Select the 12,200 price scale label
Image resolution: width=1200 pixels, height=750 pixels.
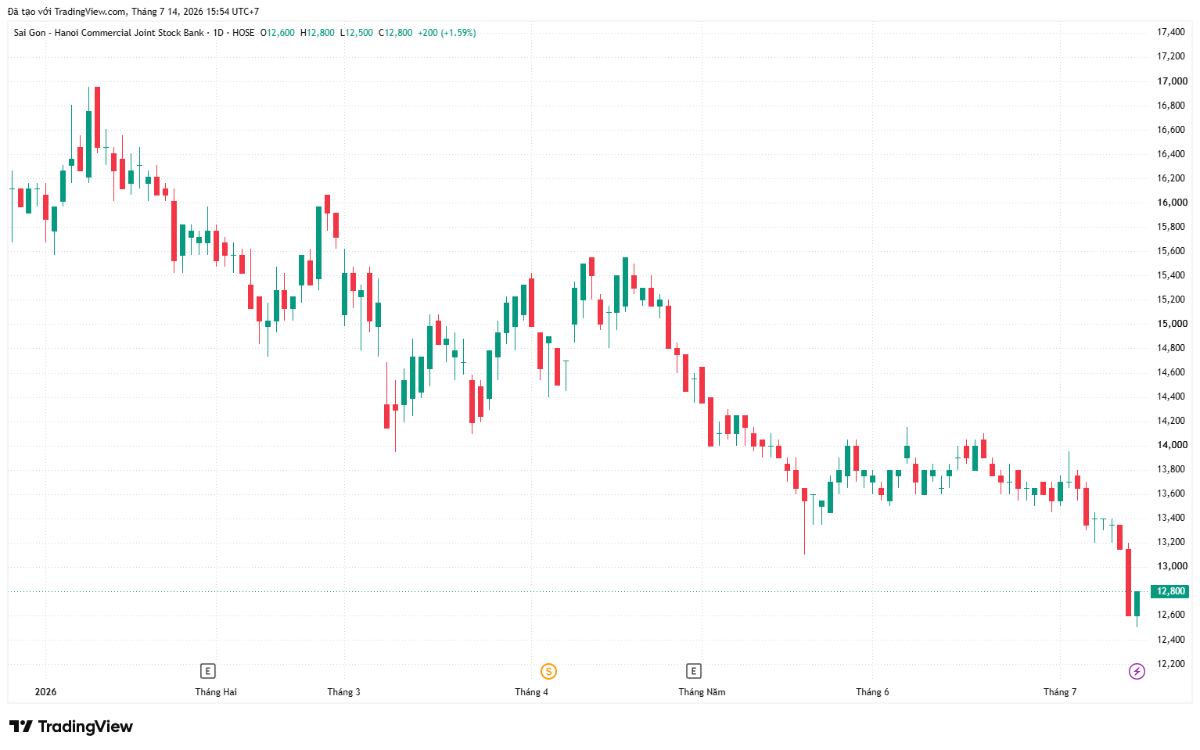coord(1170,664)
